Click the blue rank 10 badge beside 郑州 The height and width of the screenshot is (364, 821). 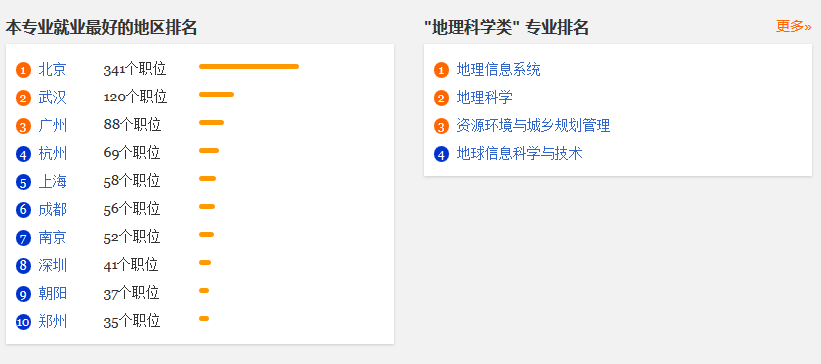pyautogui.click(x=24, y=322)
